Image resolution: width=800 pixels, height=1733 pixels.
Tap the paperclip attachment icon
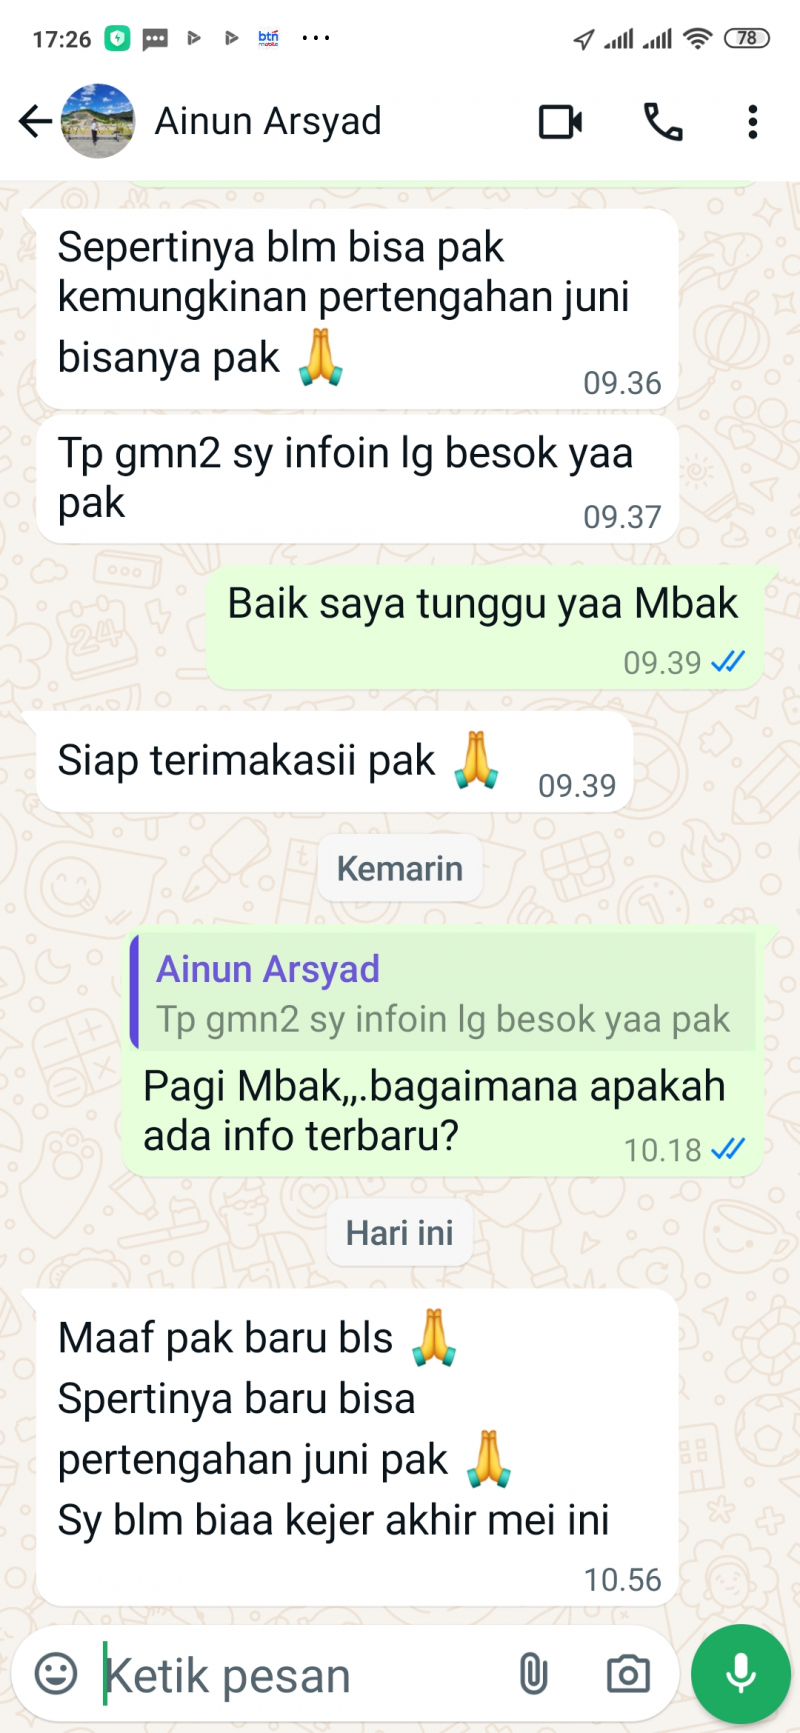533,1674
